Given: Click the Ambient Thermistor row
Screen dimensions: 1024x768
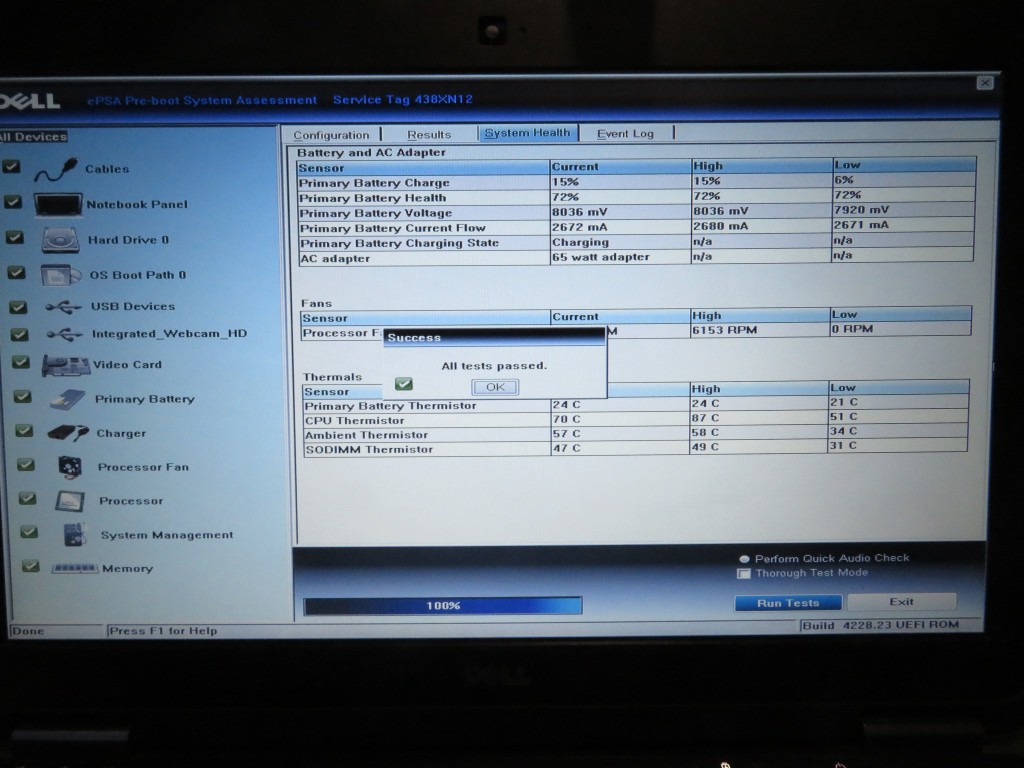Looking at the screenshot, I should tap(635, 433).
